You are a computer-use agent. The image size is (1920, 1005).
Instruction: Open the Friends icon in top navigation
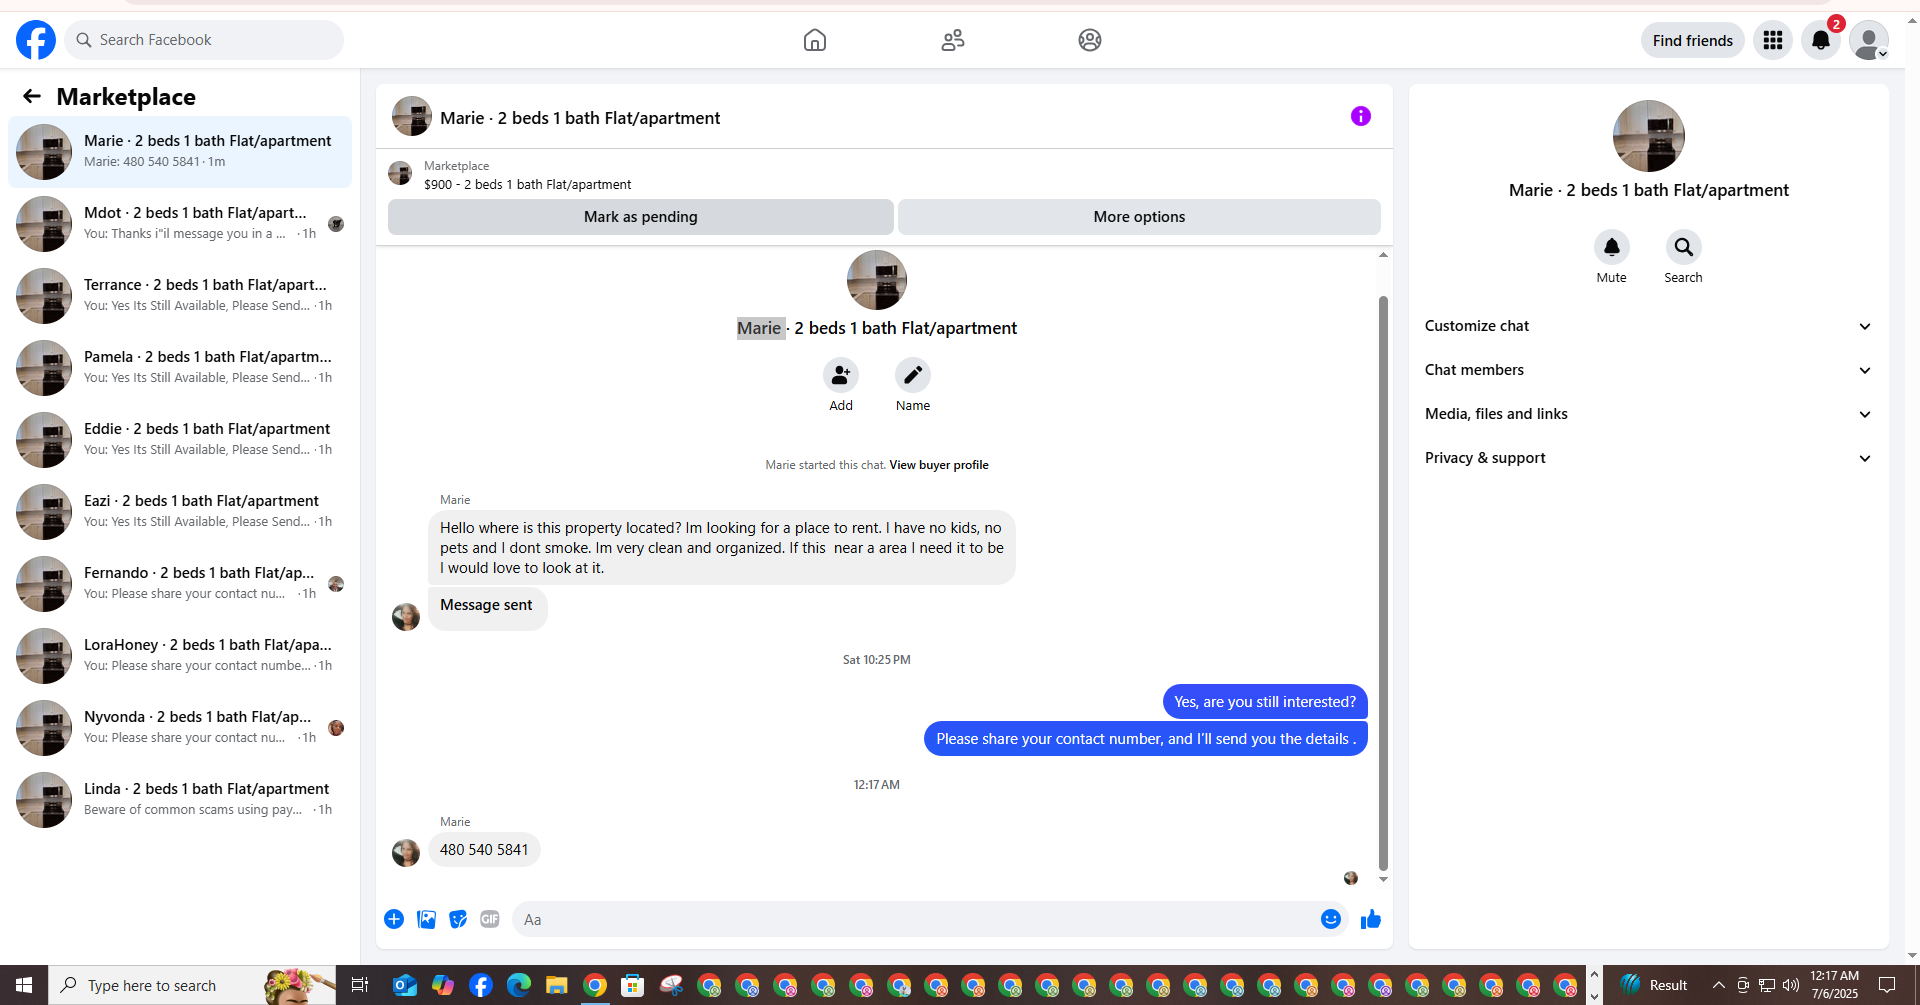953,40
